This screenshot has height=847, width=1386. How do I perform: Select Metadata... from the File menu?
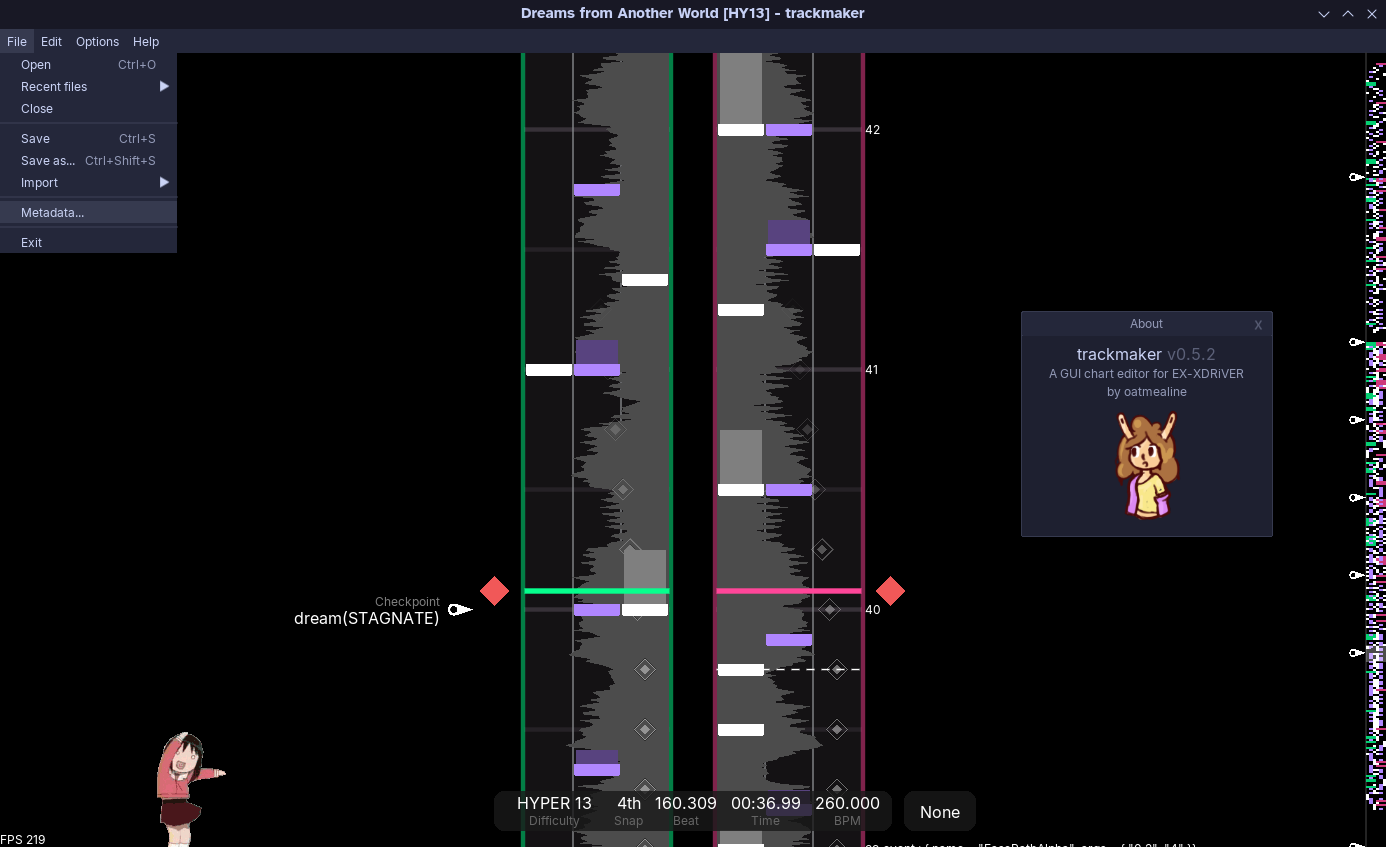pos(52,212)
